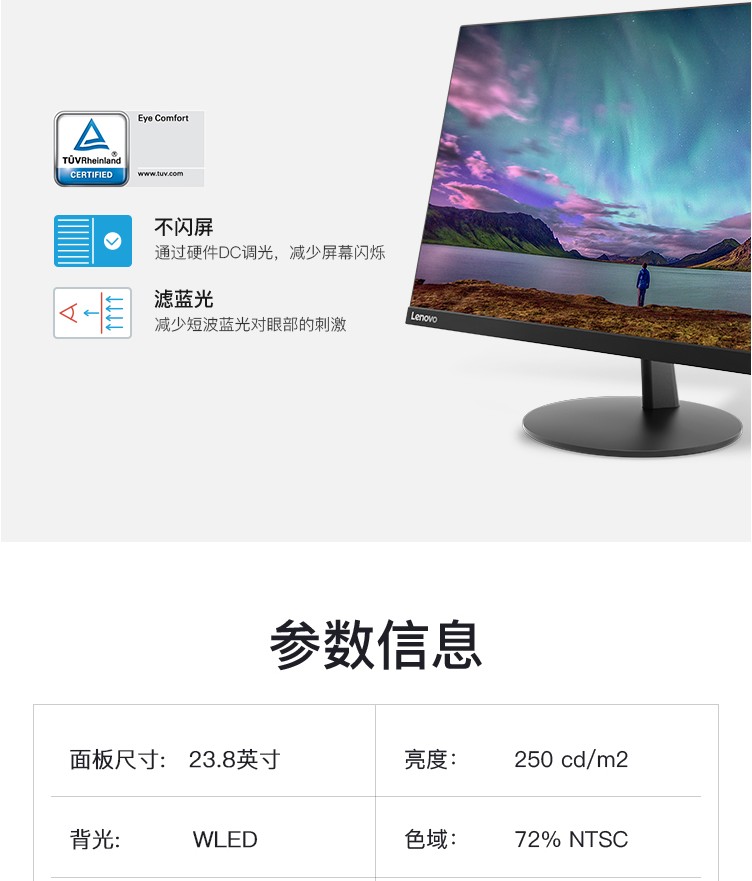
Task: Click the 面板尺寸 label
Action: 117,760
